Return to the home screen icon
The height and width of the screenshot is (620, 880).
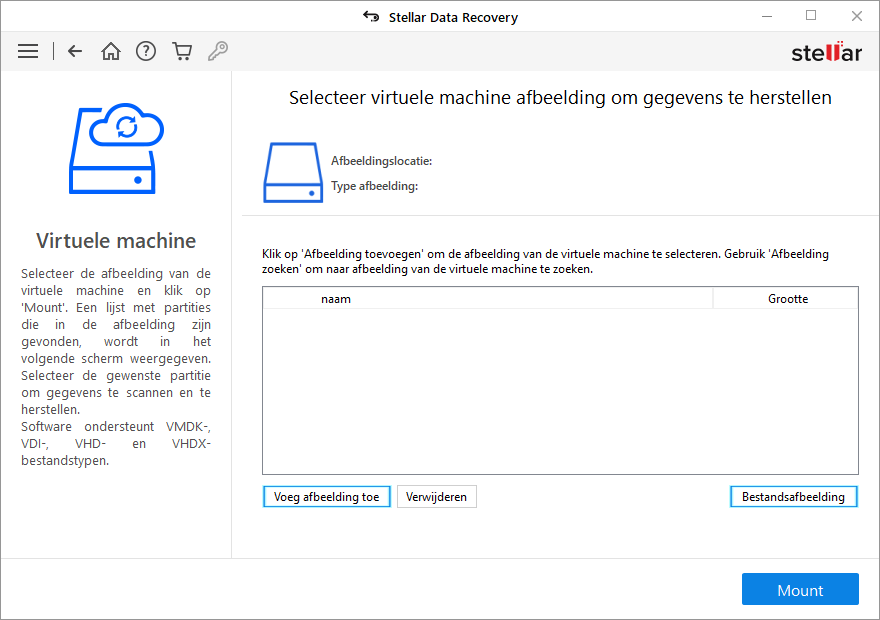pos(111,51)
